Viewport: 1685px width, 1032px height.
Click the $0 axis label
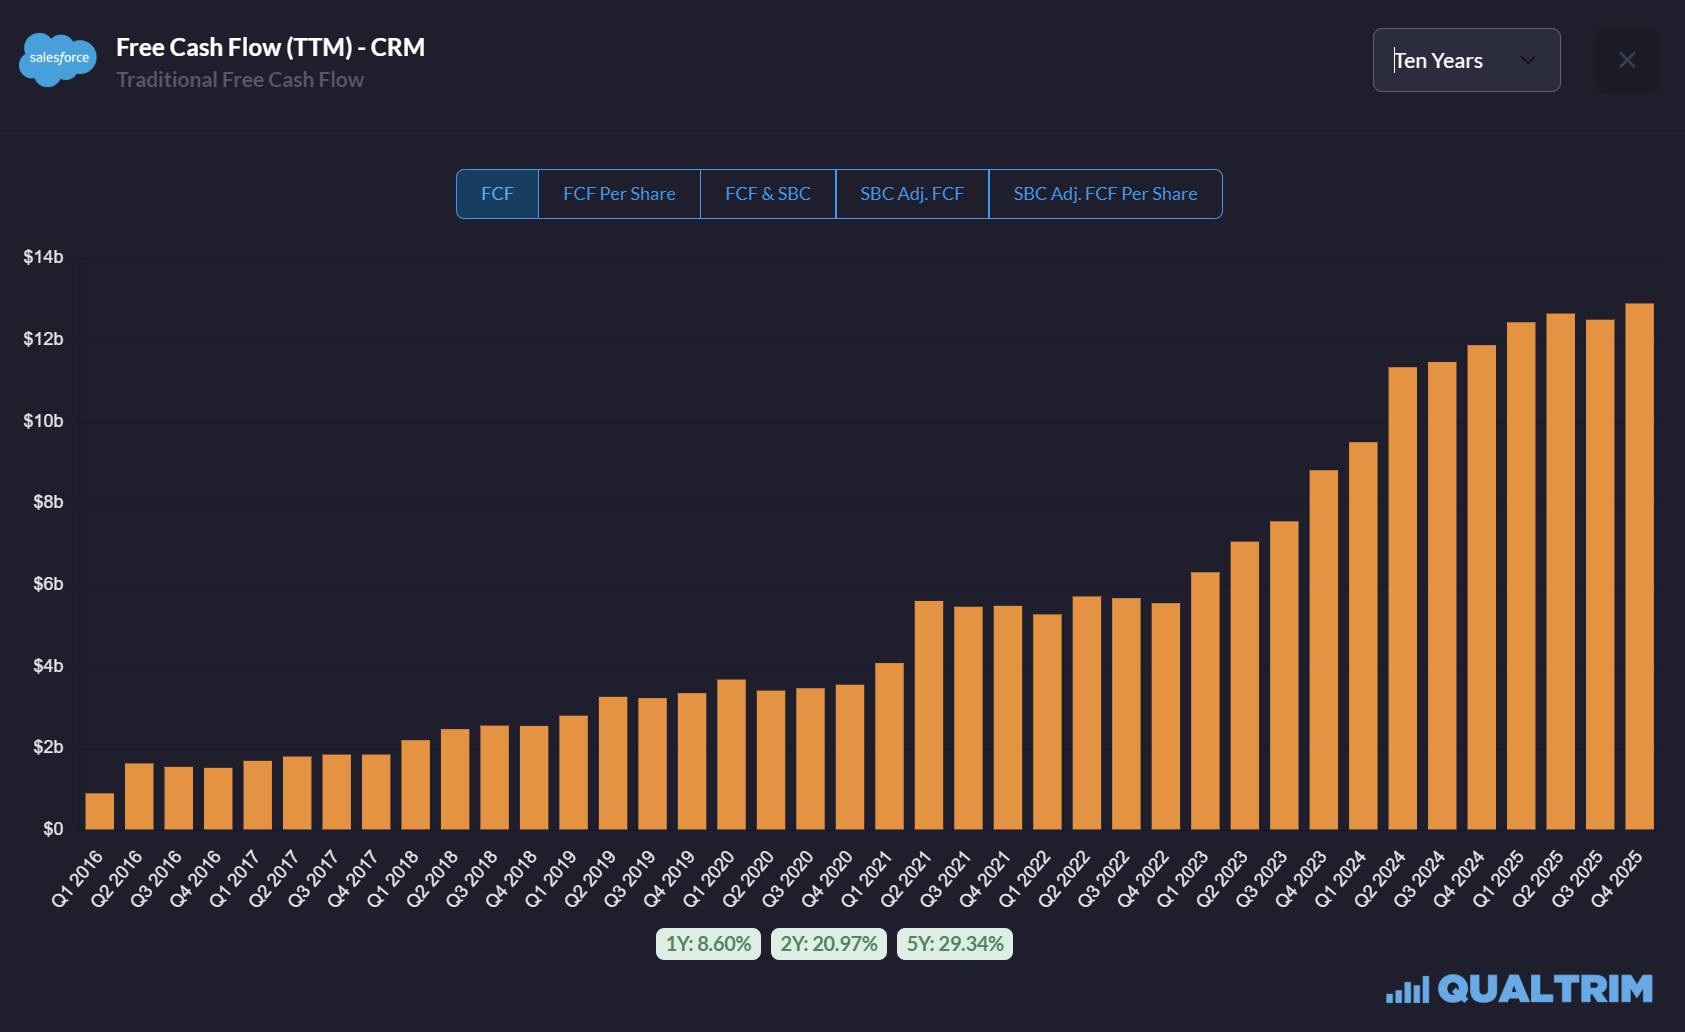pyautogui.click(x=53, y=829)
